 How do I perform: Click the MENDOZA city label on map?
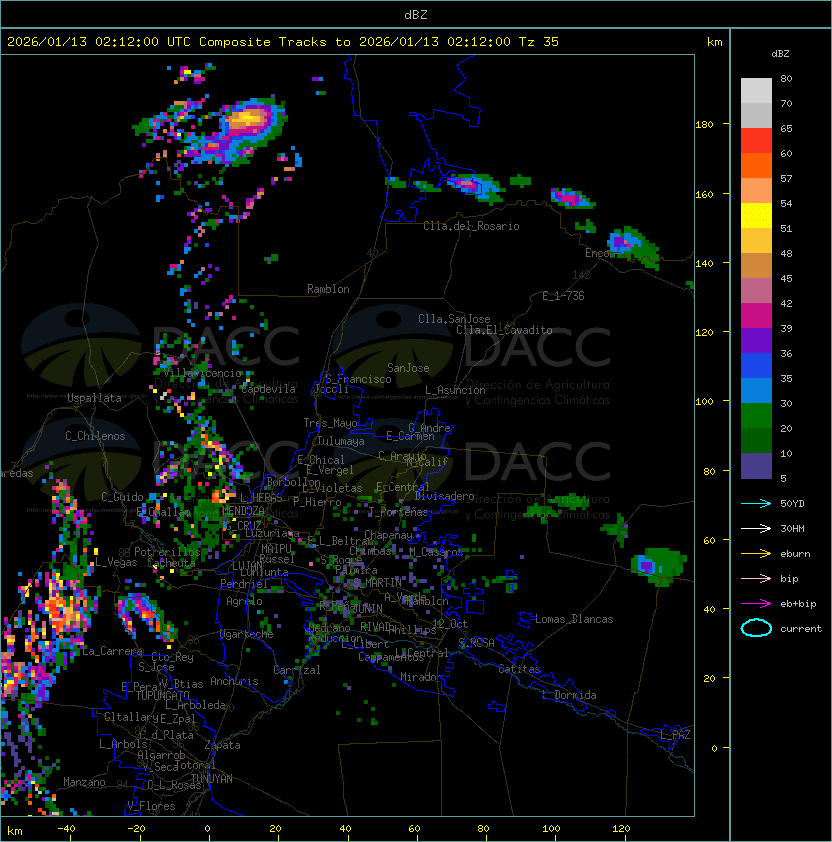[243, 511]
